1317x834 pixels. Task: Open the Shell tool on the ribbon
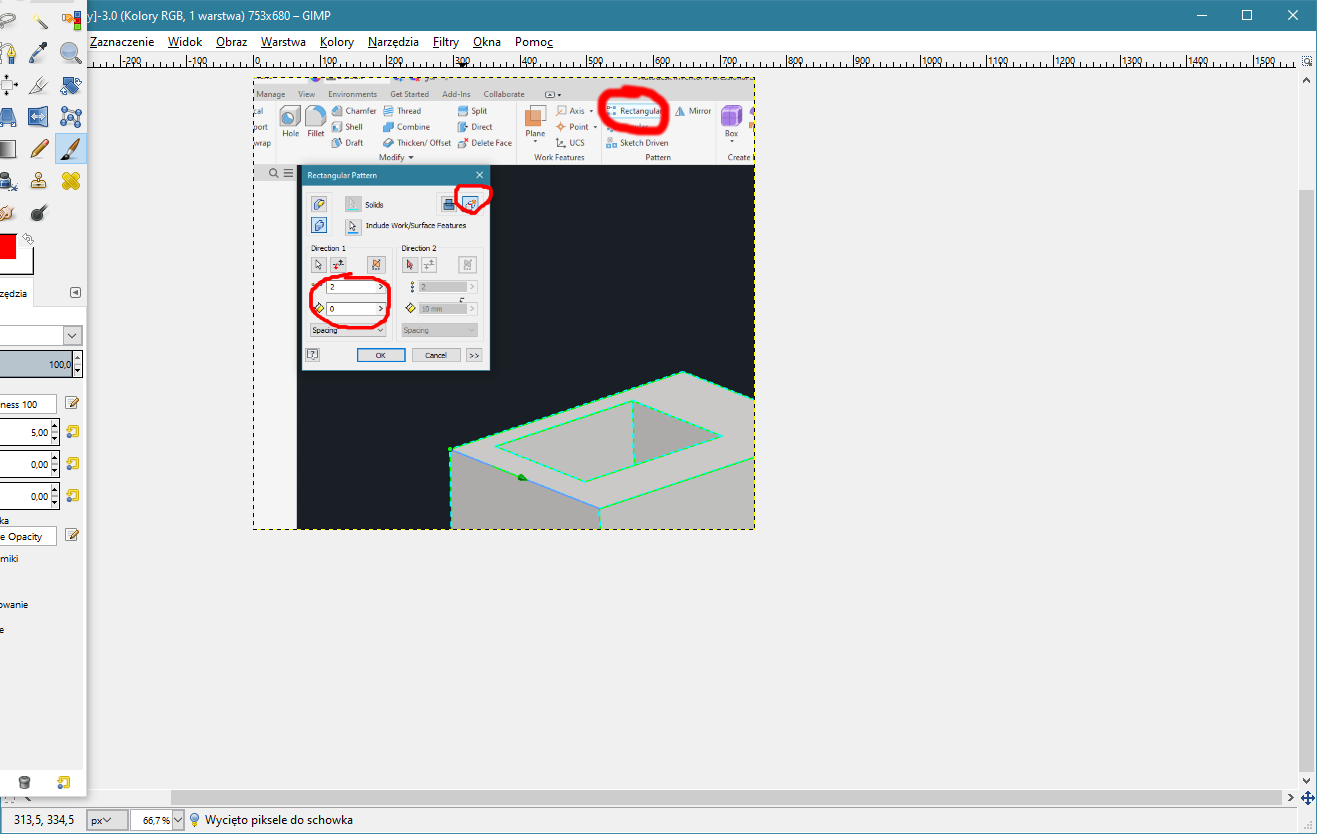tap(351, 127)
